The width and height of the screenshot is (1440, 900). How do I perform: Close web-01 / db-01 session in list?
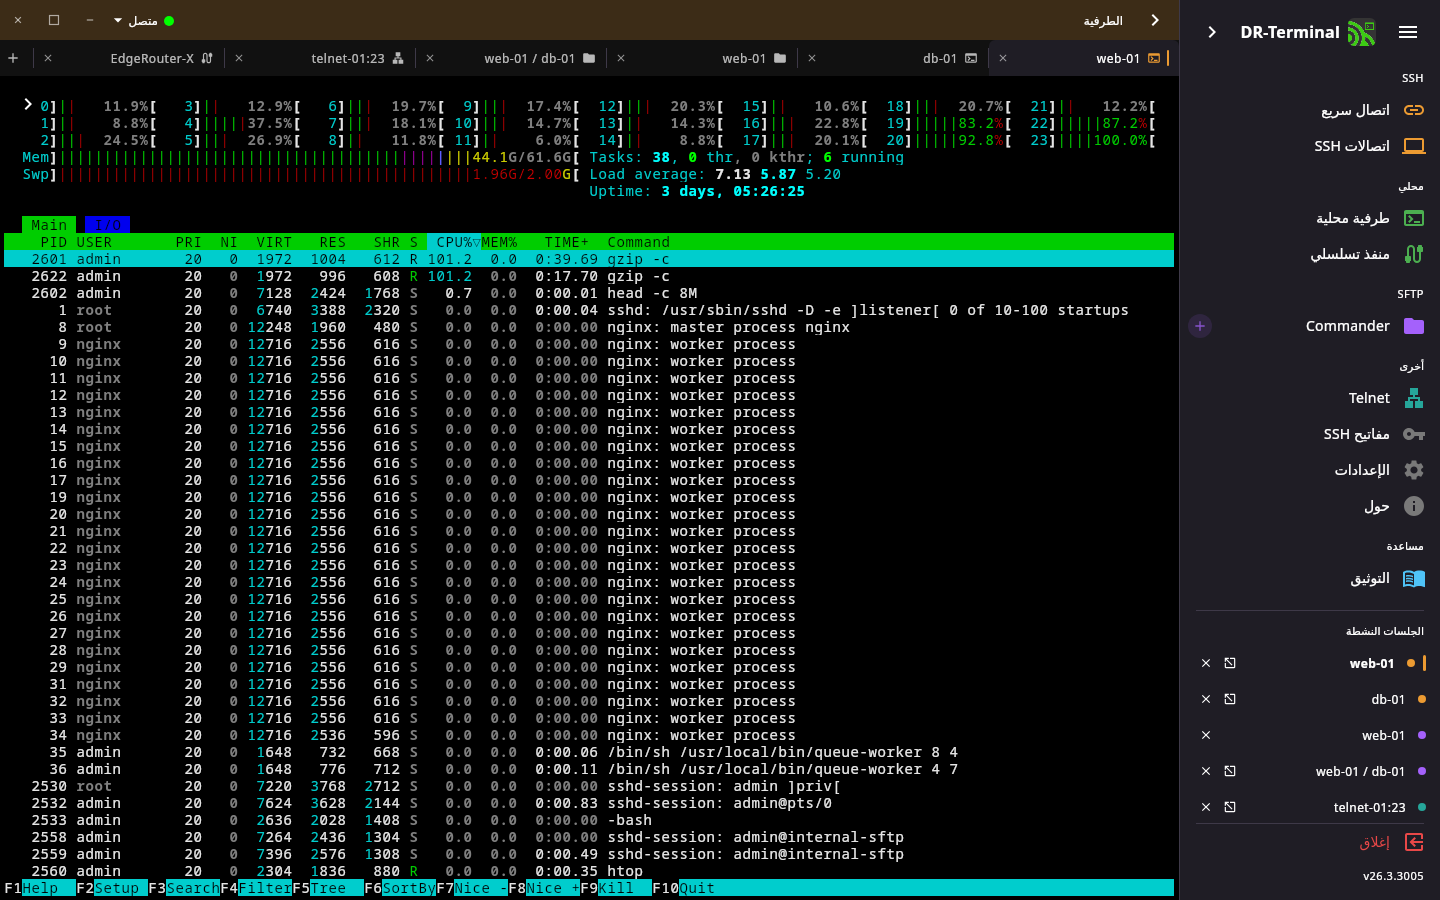click(1206, 771)
